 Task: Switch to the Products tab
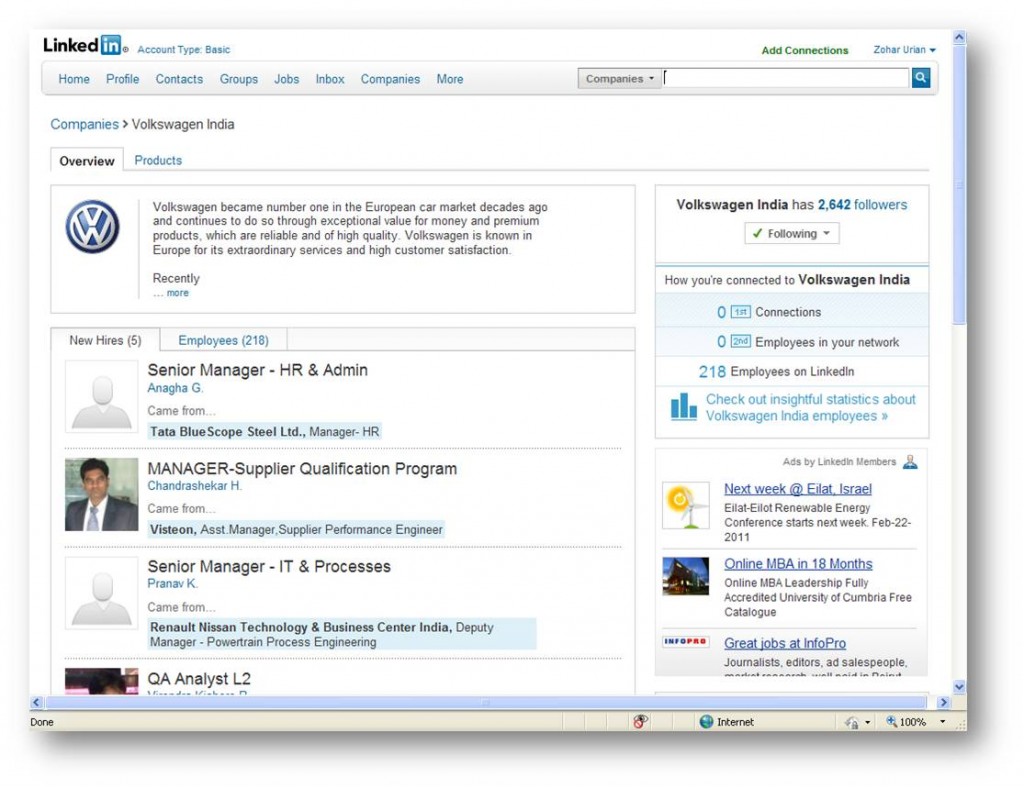point(158,160)
